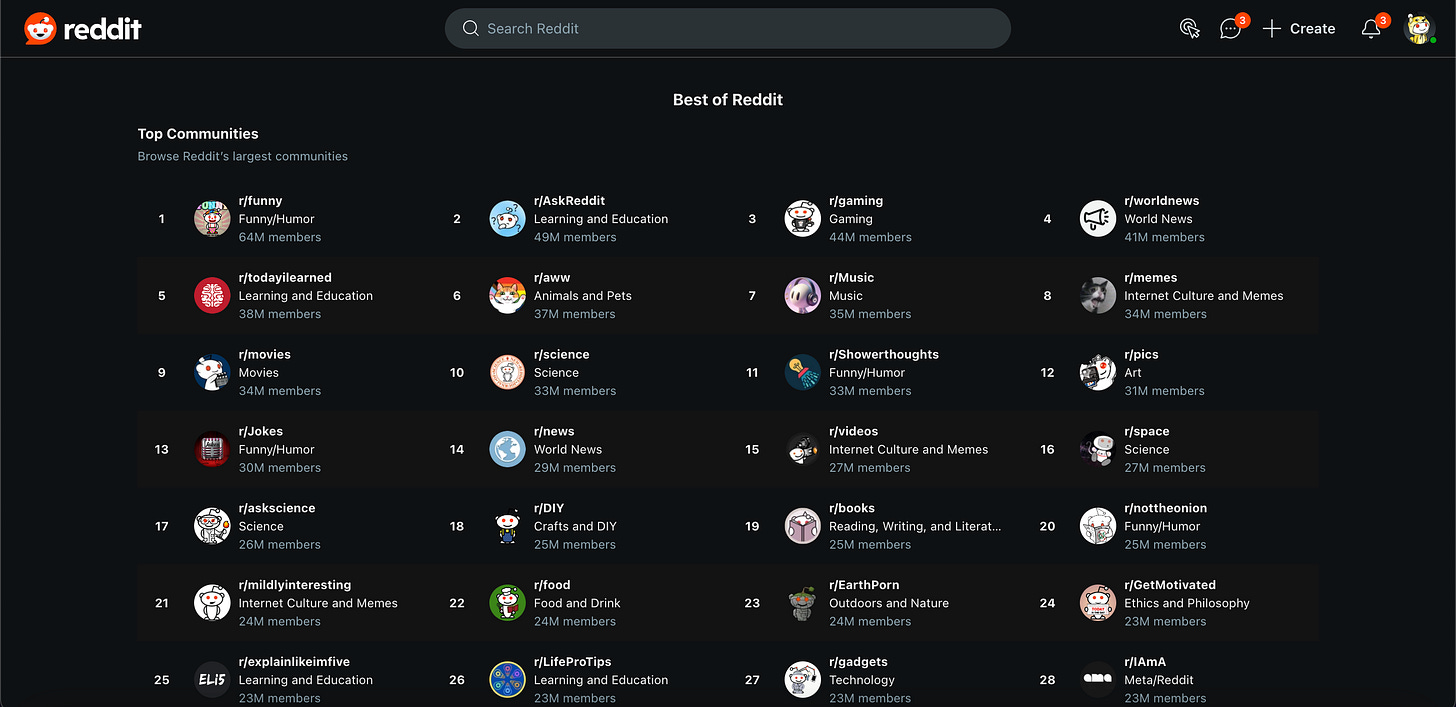Open the r/AskReddit community link
1456x707 pixels.
pos(569,201)
